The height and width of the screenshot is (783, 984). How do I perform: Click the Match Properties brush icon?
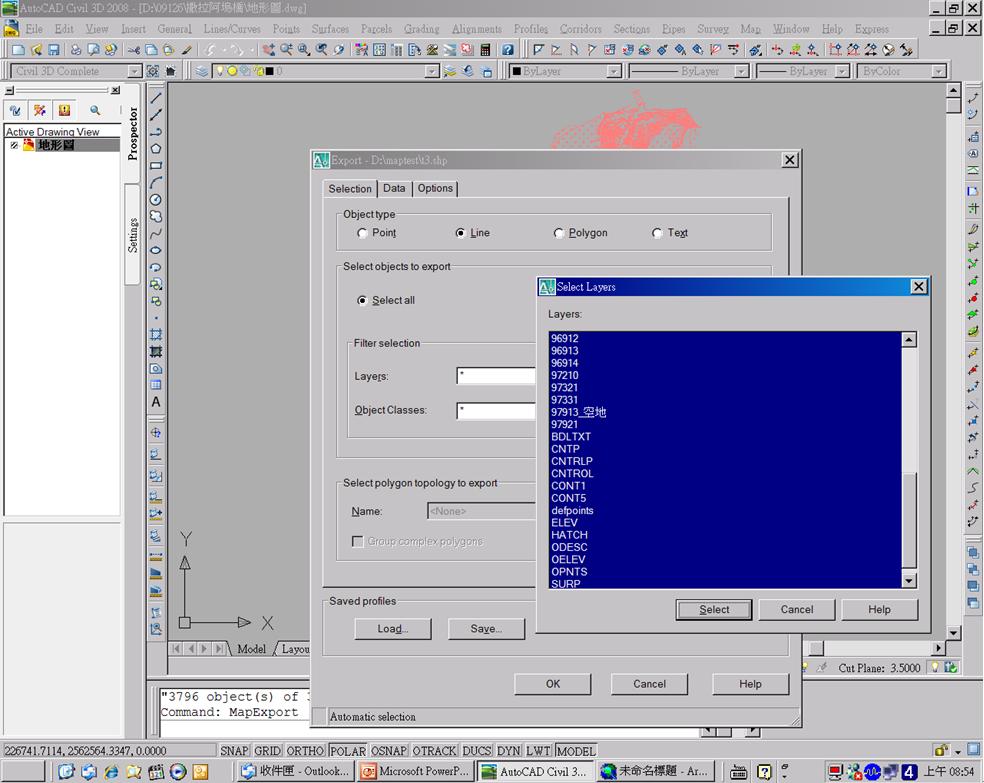(x=186, y=50)
